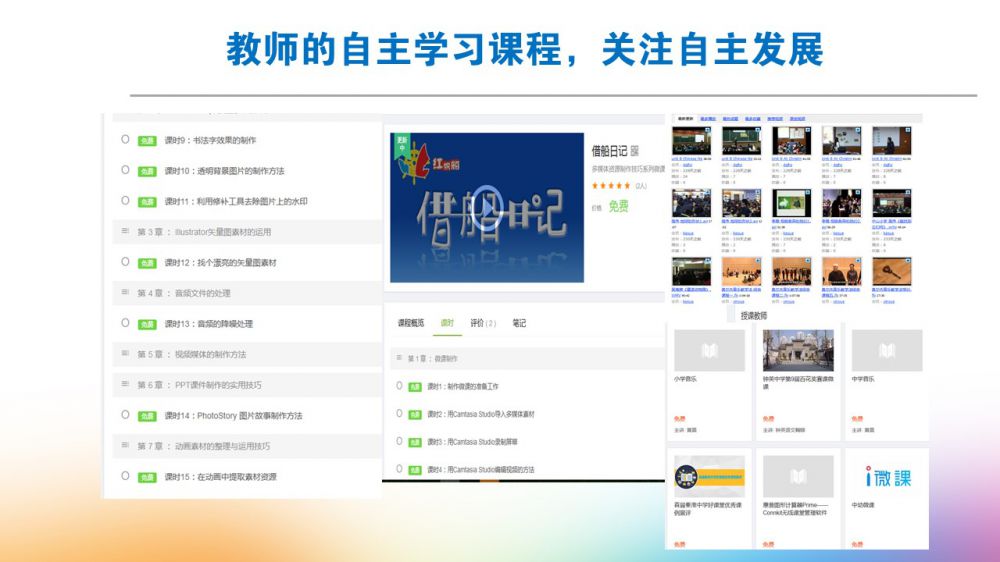Click the book placeholder icon for 小学音乐
Image resolution: width=1000 pixels, height=562 pixels.
point(708,351)
